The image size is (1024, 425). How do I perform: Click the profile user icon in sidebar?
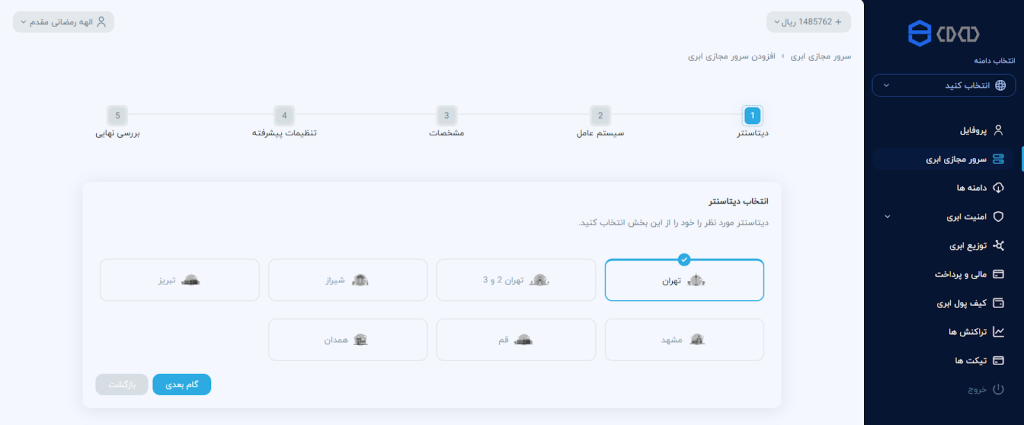click(x=997, y=130)
